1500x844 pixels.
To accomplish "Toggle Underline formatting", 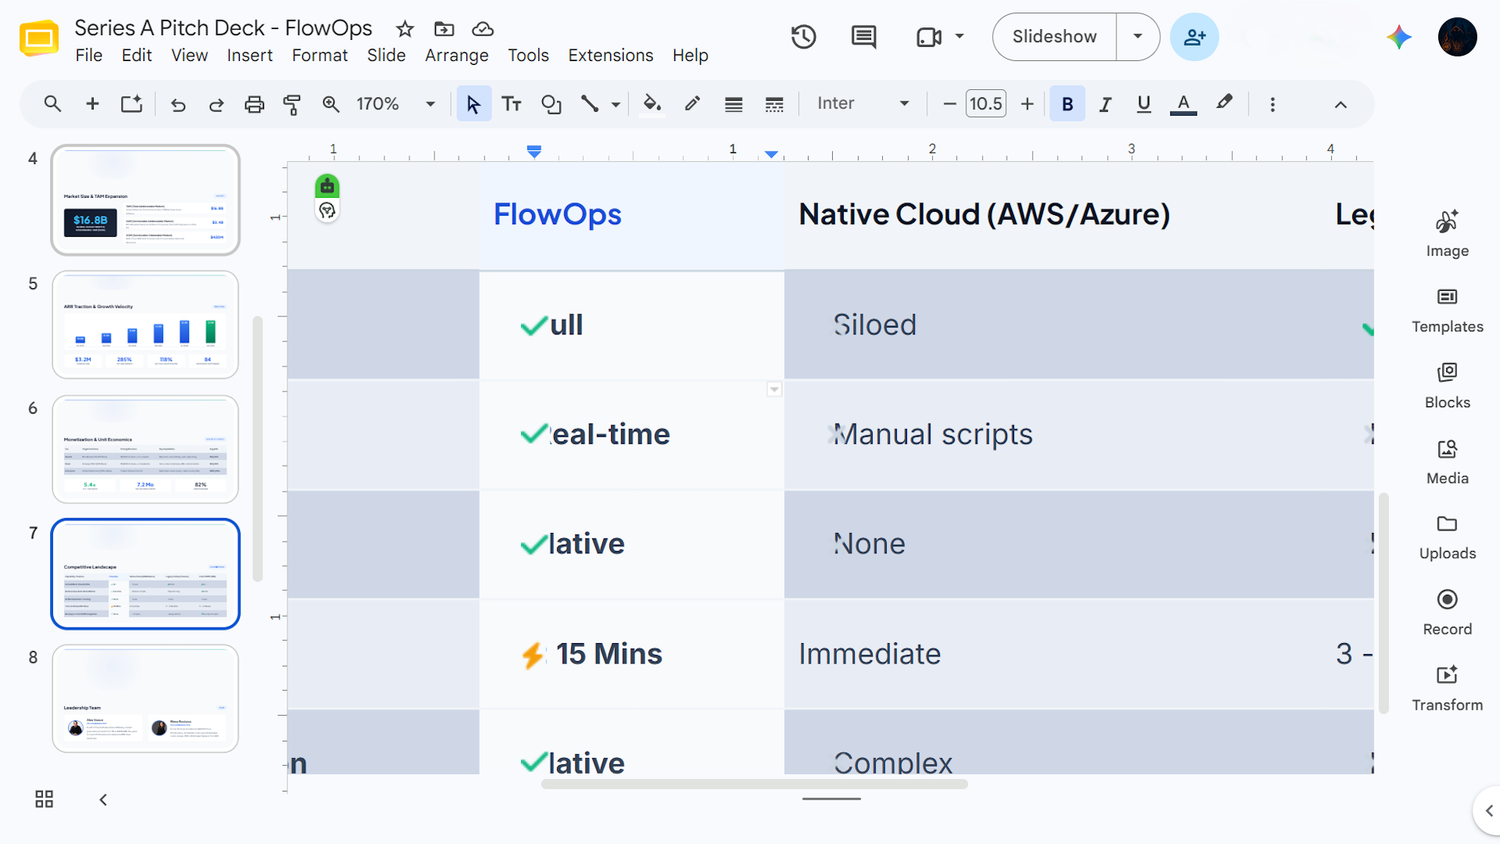I will pos(1143,104).
